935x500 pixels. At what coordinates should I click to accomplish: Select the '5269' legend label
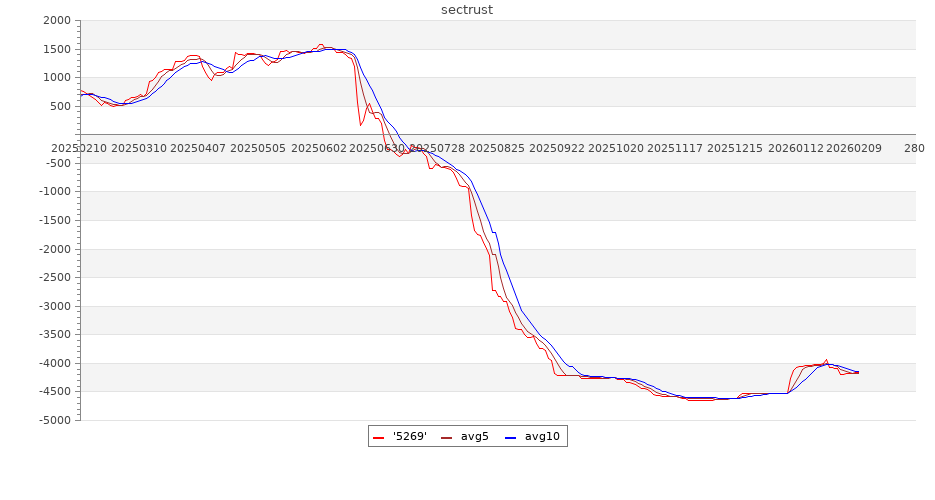(409, 436)
